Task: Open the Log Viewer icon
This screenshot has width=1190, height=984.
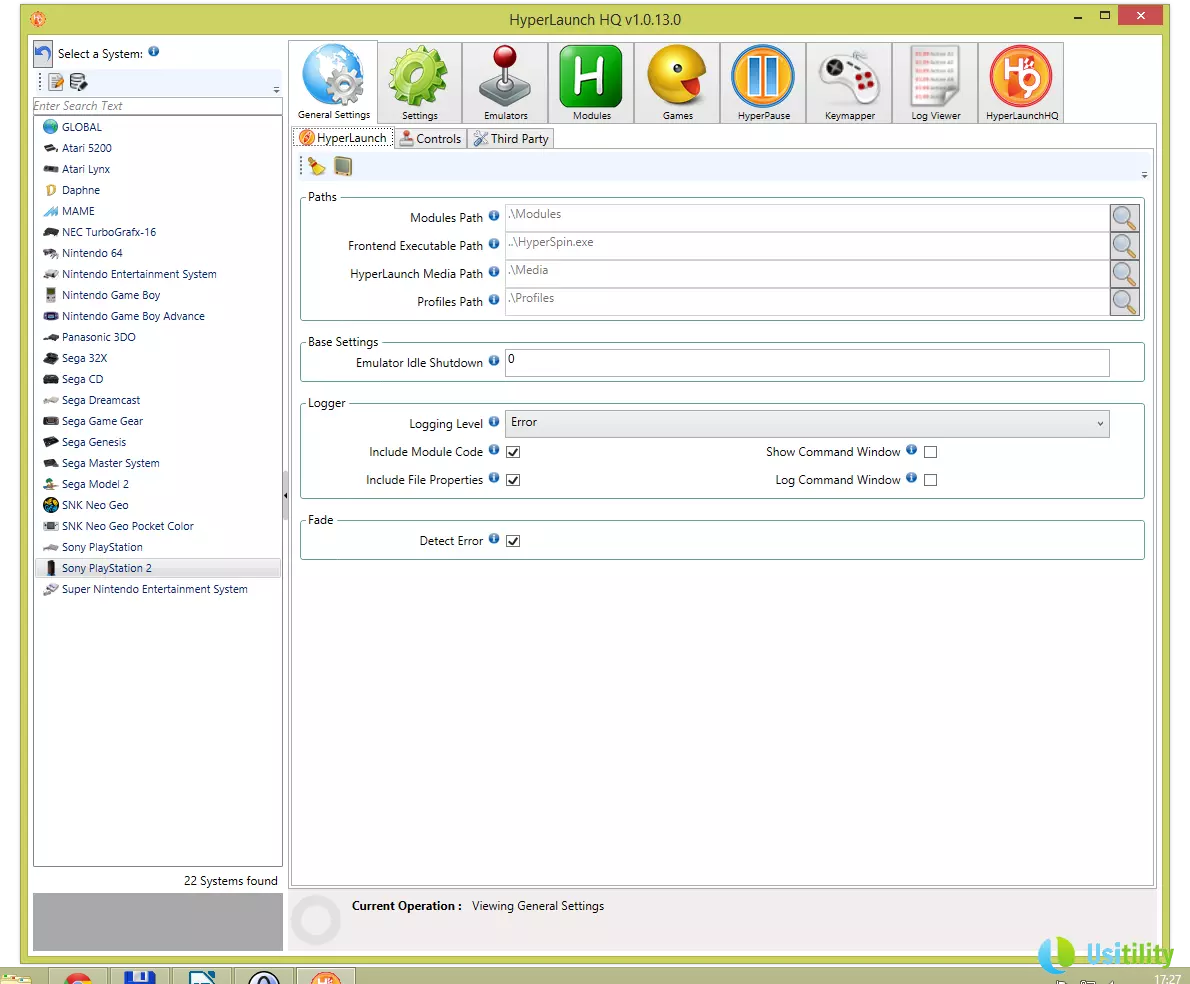Action: pyautogui.click(x=935, y=83)
